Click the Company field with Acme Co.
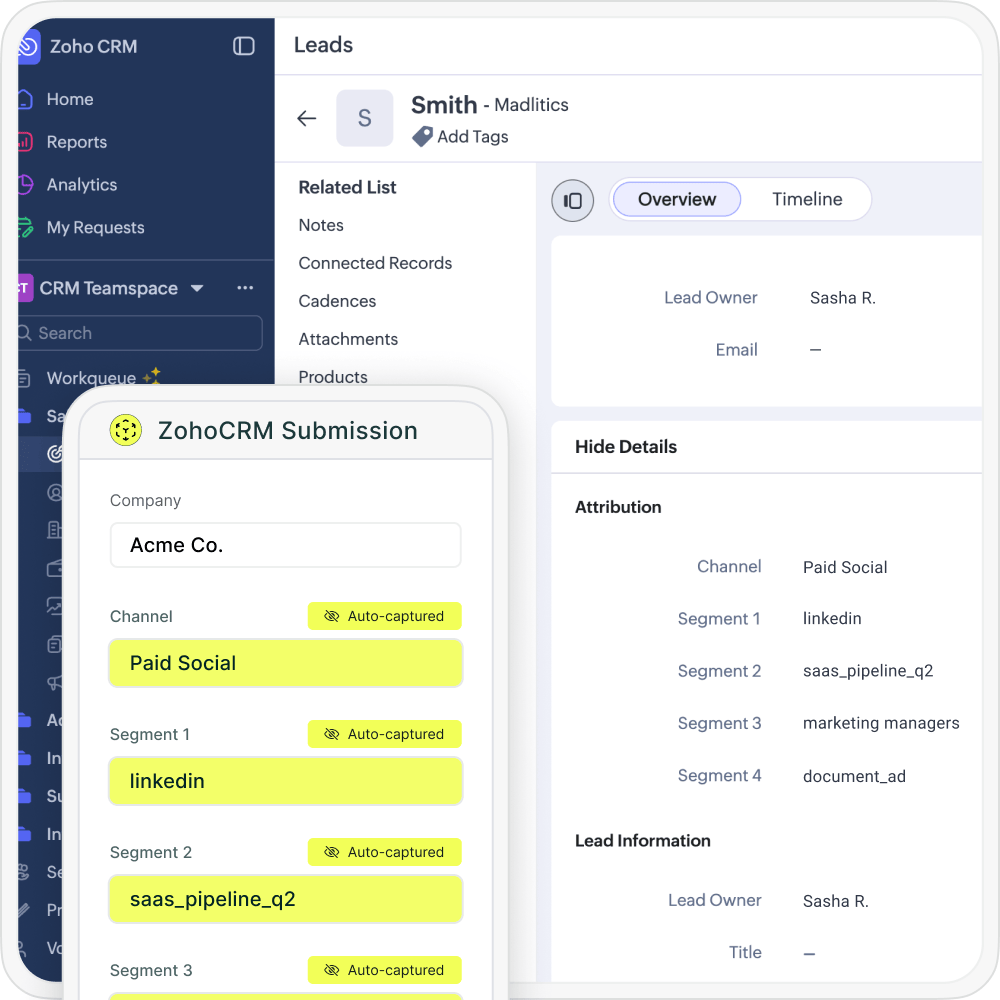The width and height of the screenshot is (1000, 1000). coord(286,545)
